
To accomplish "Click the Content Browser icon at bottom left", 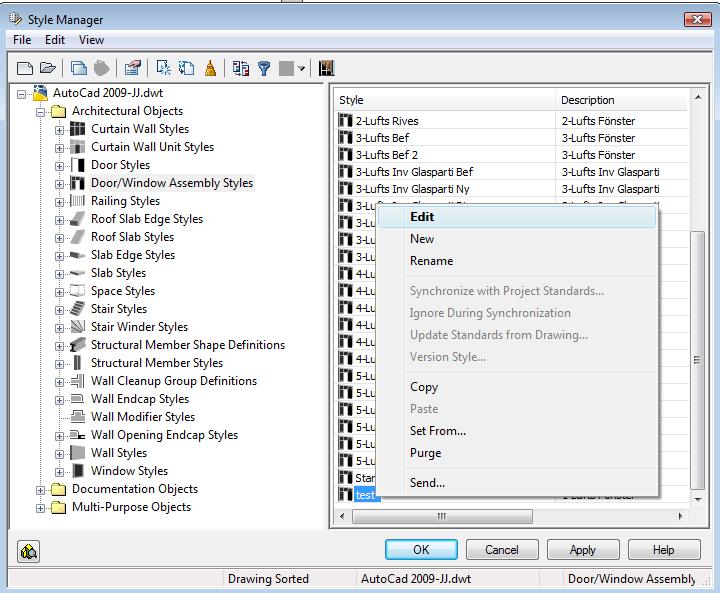I will [x=28, y=551].
